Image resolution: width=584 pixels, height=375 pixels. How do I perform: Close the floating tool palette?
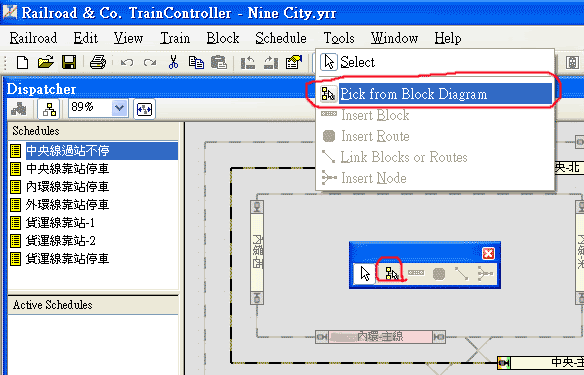[488, 254]
